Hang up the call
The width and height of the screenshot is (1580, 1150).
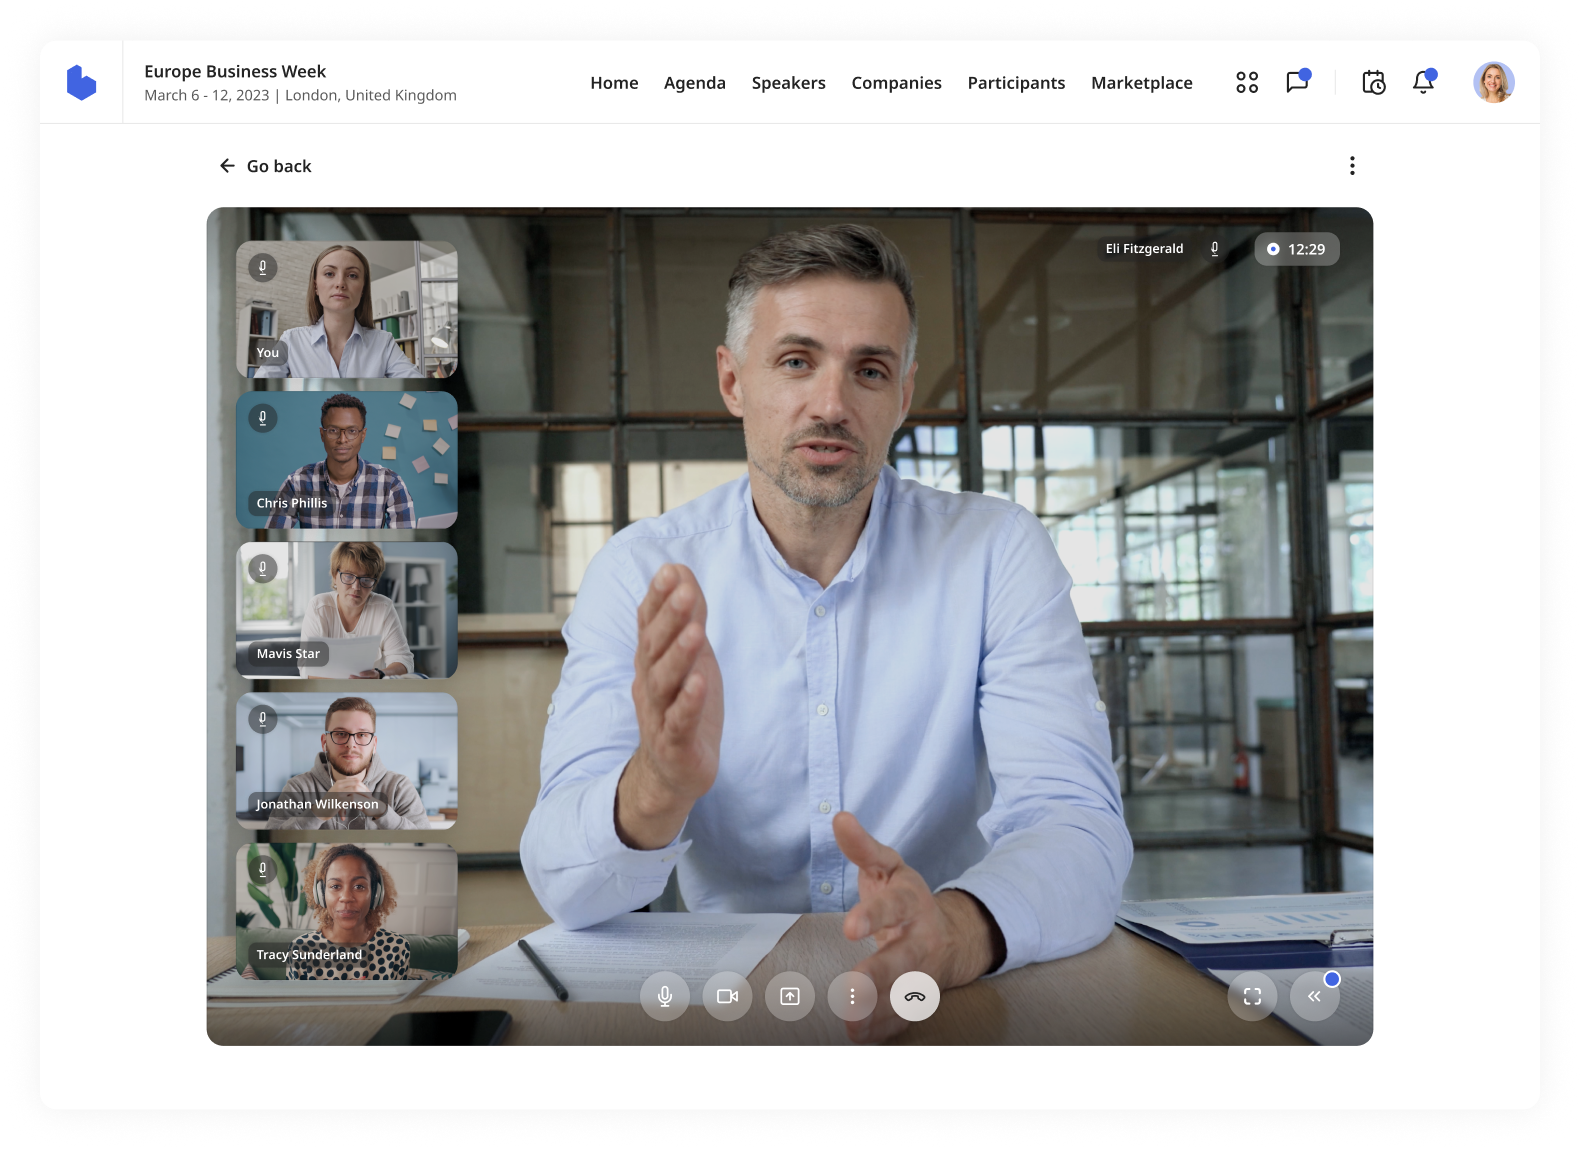click(915, 996)
